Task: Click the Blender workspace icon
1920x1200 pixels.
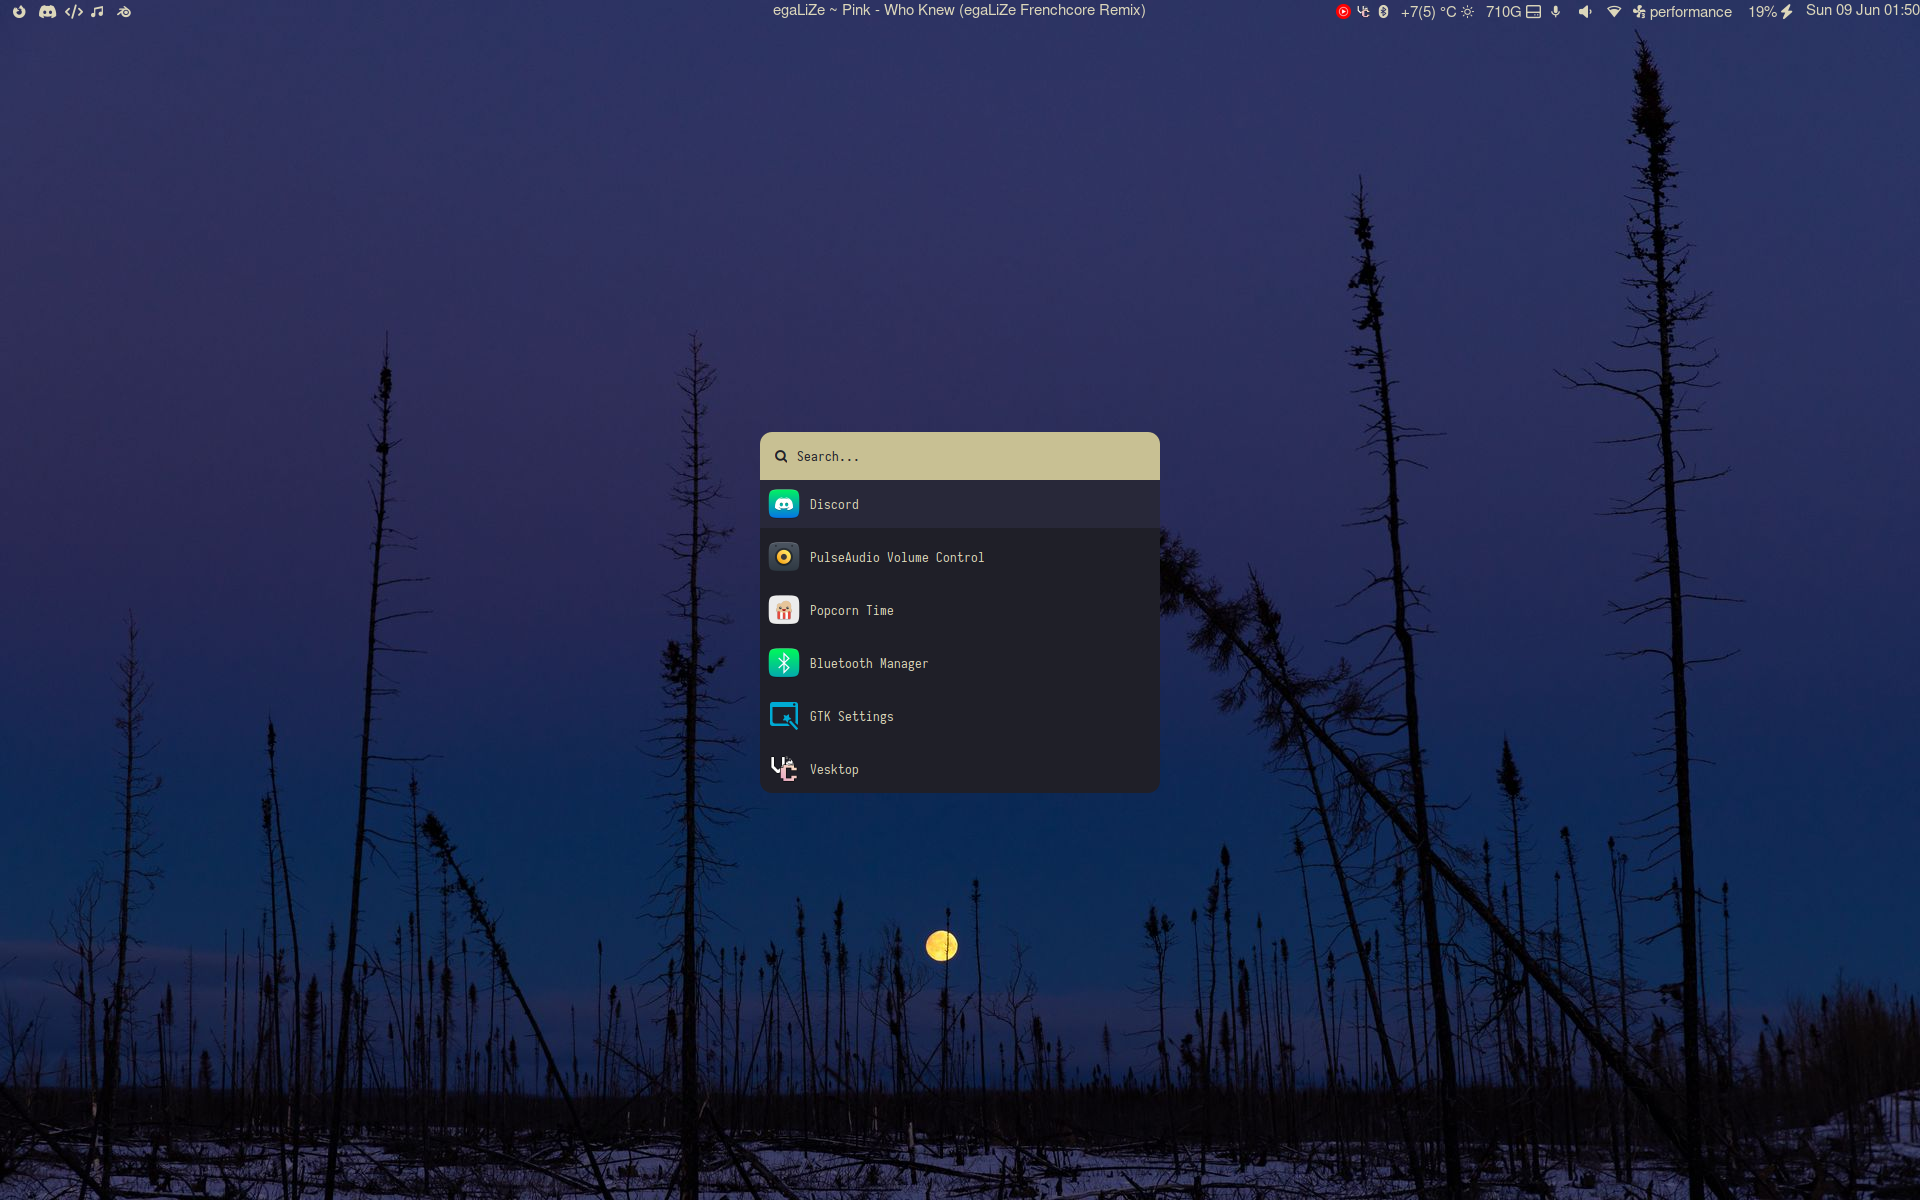Action: [x=124, y=12]
